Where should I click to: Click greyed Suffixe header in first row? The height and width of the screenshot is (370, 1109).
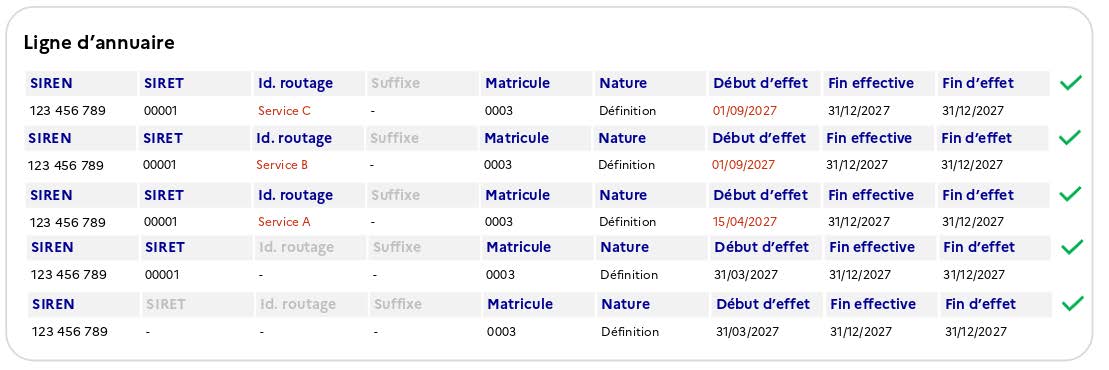[395, 83]
